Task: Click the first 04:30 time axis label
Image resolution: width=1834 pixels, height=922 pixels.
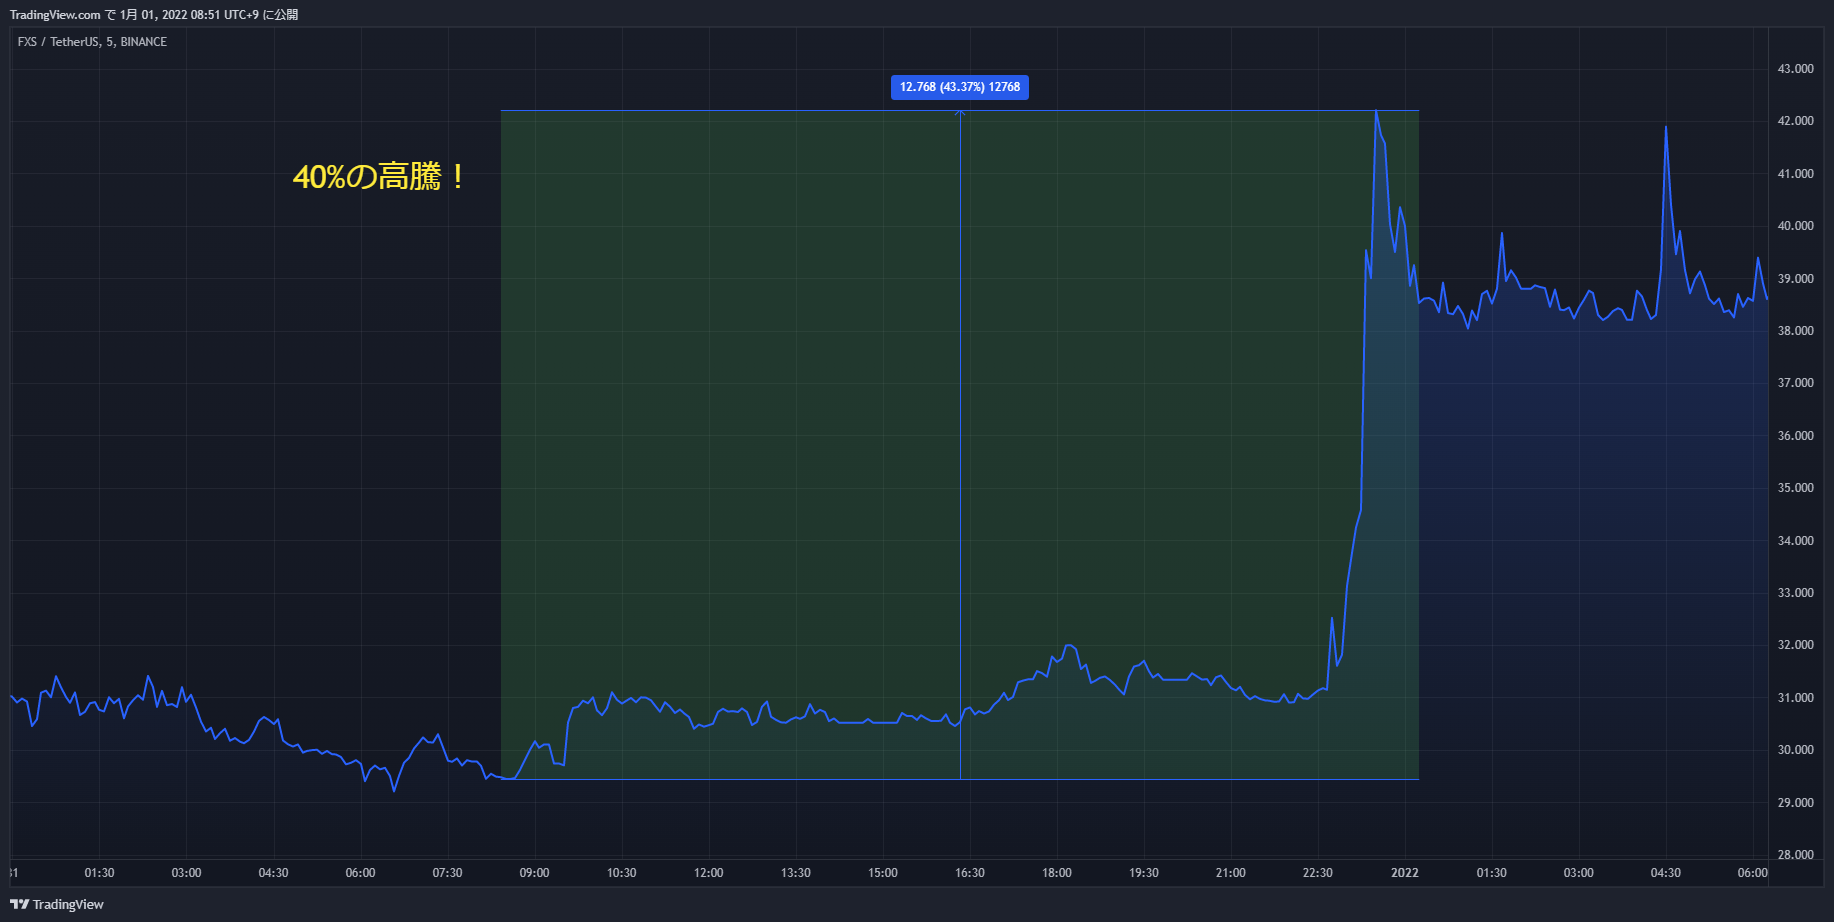Action: [x=273, y=873]
